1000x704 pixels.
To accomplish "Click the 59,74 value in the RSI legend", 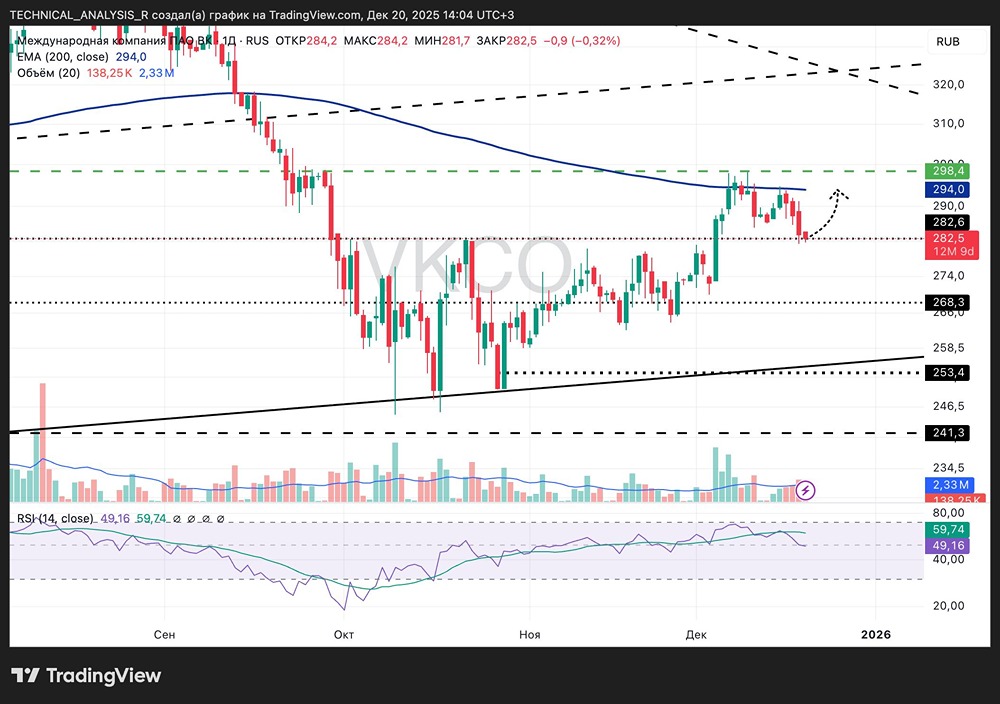I will click(151, 518).
